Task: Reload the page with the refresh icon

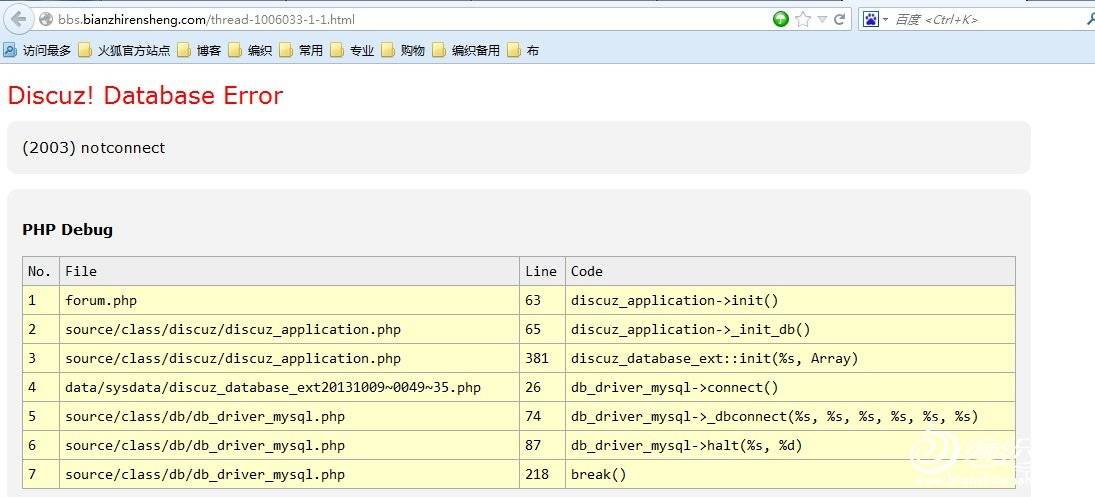Action: (x=839, y=20)
